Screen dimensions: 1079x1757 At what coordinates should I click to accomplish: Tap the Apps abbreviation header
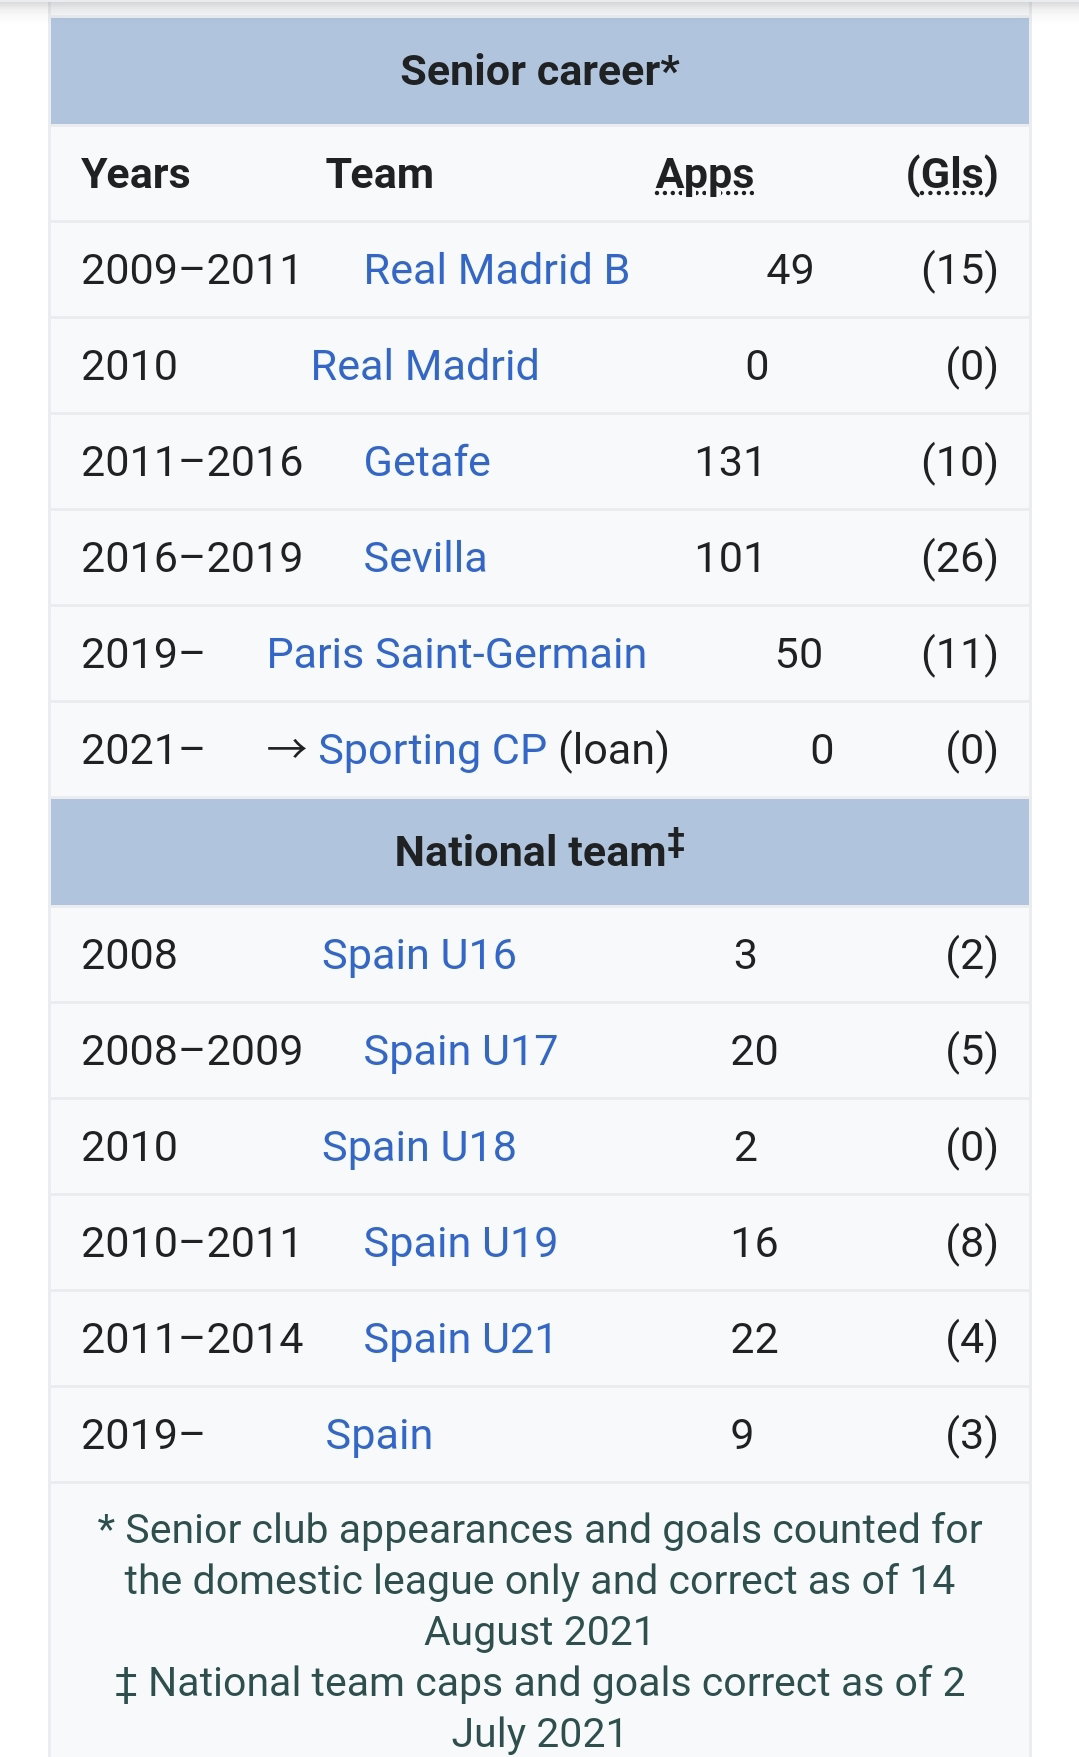[x=705, y=175]
